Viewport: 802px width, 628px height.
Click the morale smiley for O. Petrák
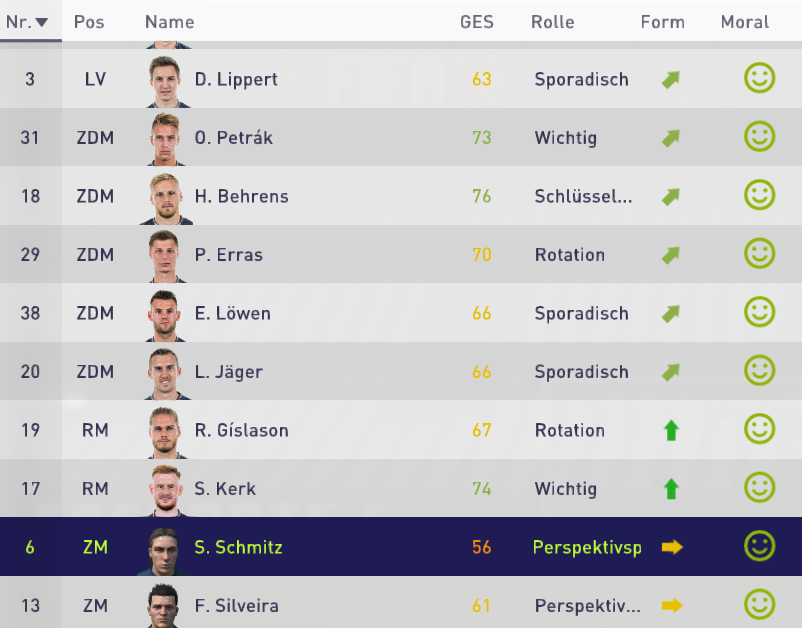point(759,137)
